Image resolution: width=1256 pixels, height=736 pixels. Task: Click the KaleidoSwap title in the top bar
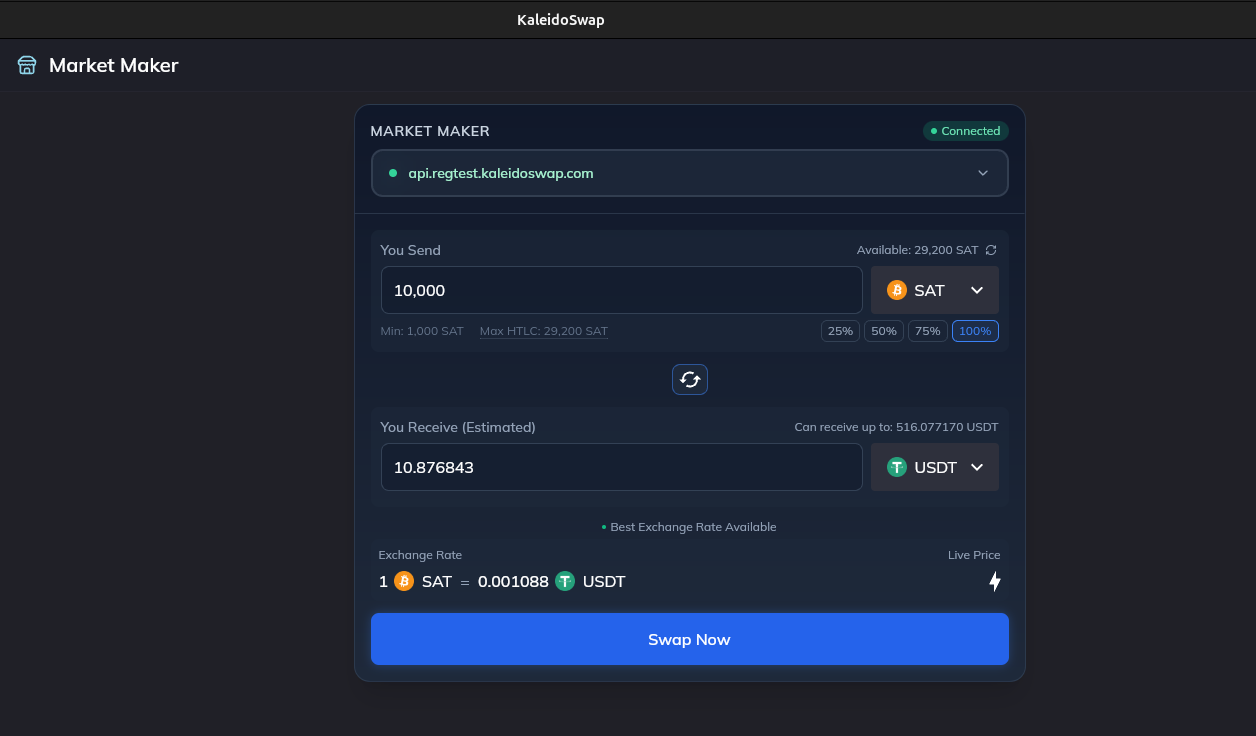point(560,18)
